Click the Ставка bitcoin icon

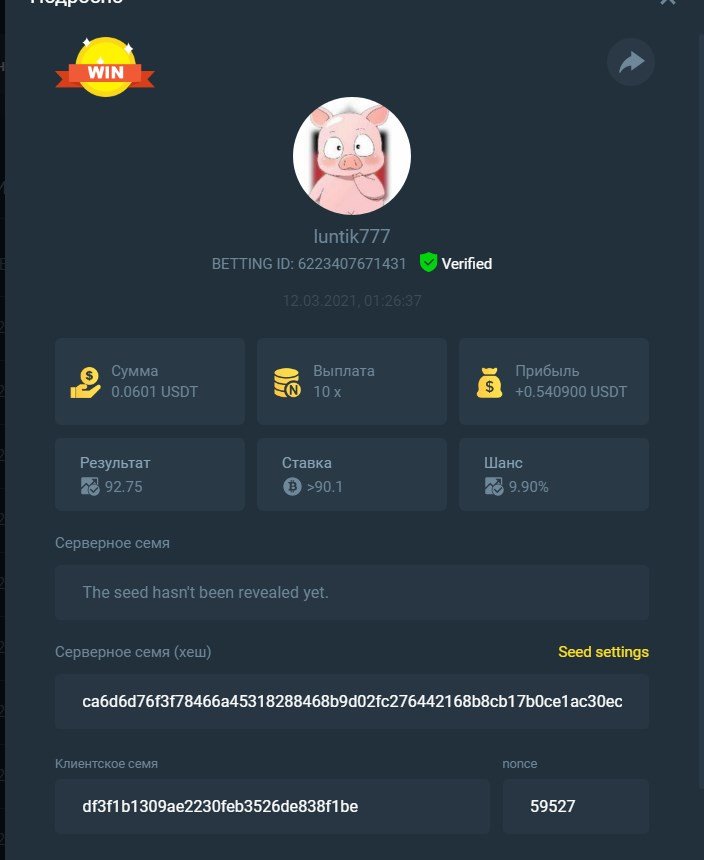[x=292, y=486]
